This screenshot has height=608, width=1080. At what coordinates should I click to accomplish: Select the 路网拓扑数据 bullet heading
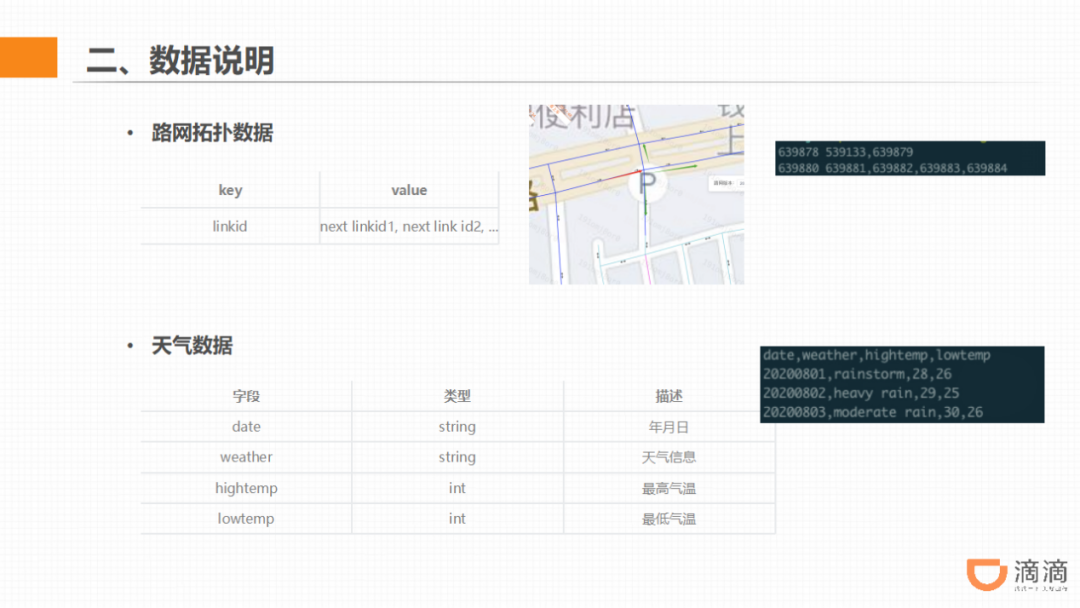point(212,133)
